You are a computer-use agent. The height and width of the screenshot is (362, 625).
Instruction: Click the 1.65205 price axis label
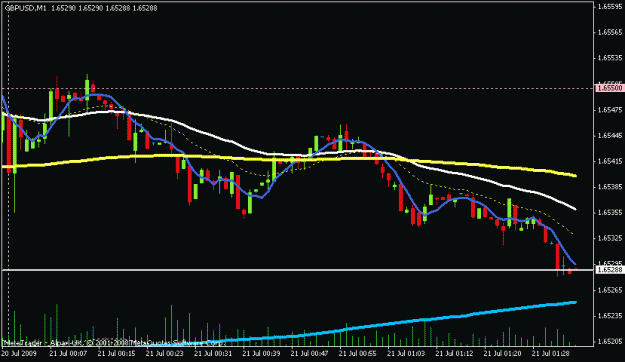click(x=611, y=341)
